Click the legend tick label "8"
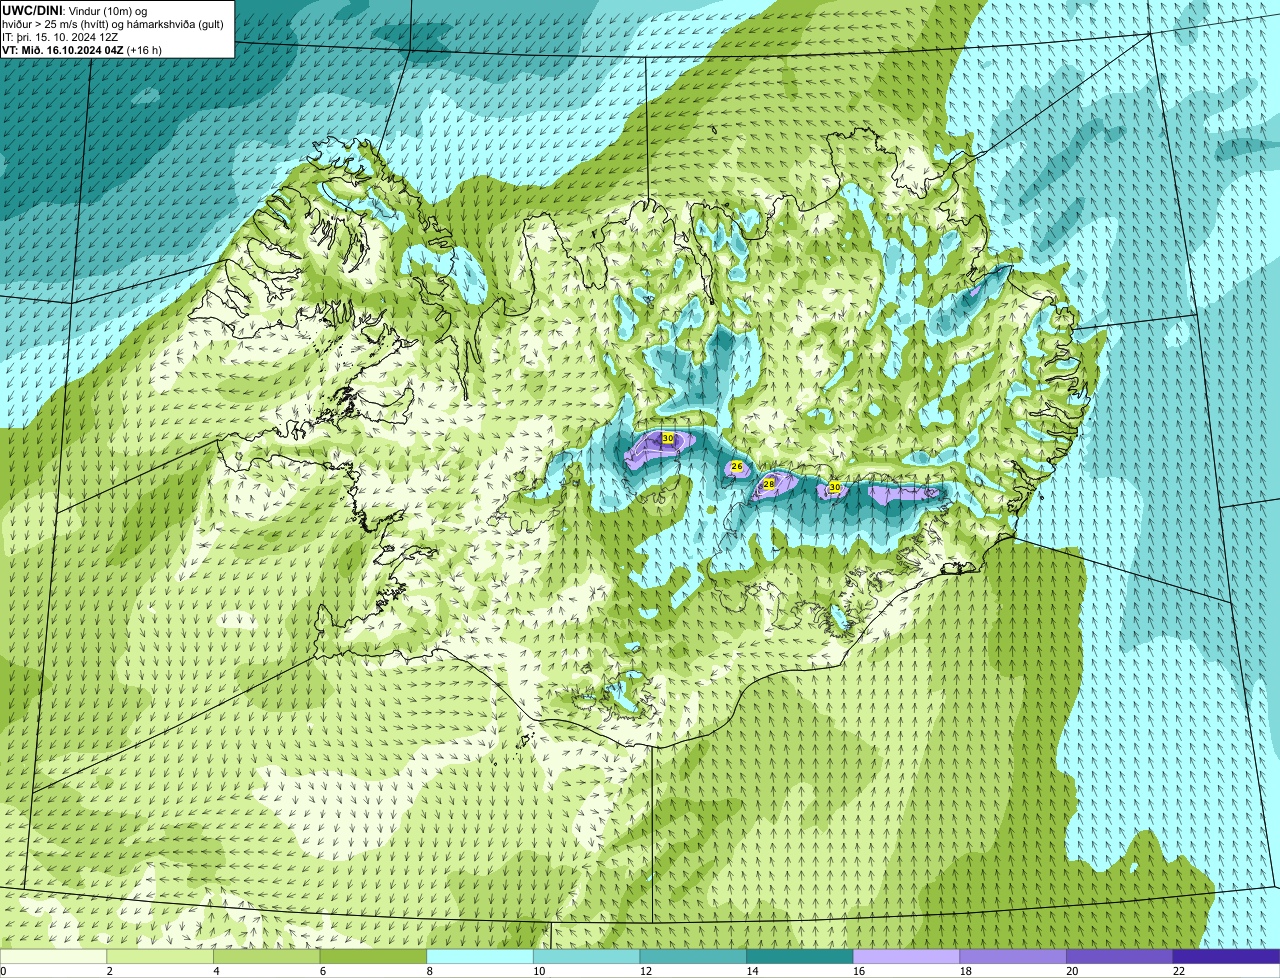The height and width of the screenshot is (978, 1280). tap(429, 971)
